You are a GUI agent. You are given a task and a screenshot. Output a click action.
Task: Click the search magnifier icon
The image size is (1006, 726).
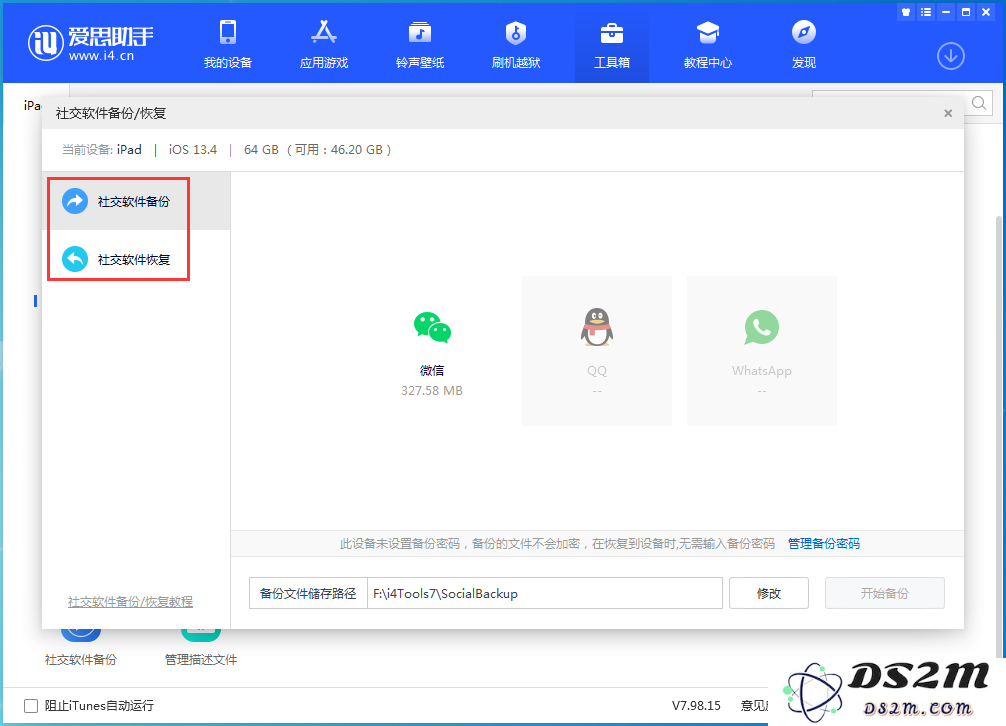[x=978, y=103]
